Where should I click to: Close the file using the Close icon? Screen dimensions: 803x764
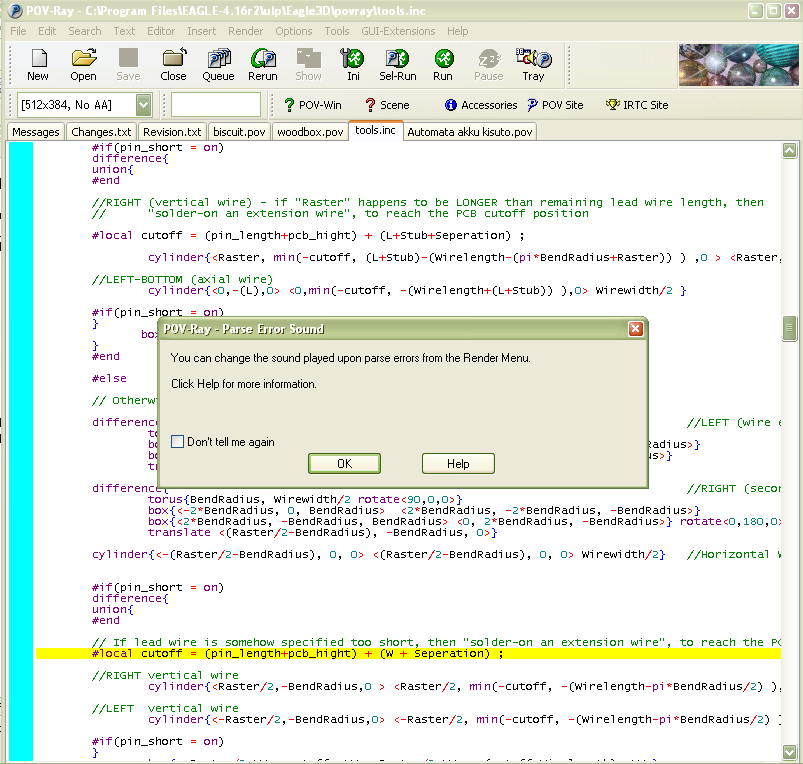pos(173,65)
